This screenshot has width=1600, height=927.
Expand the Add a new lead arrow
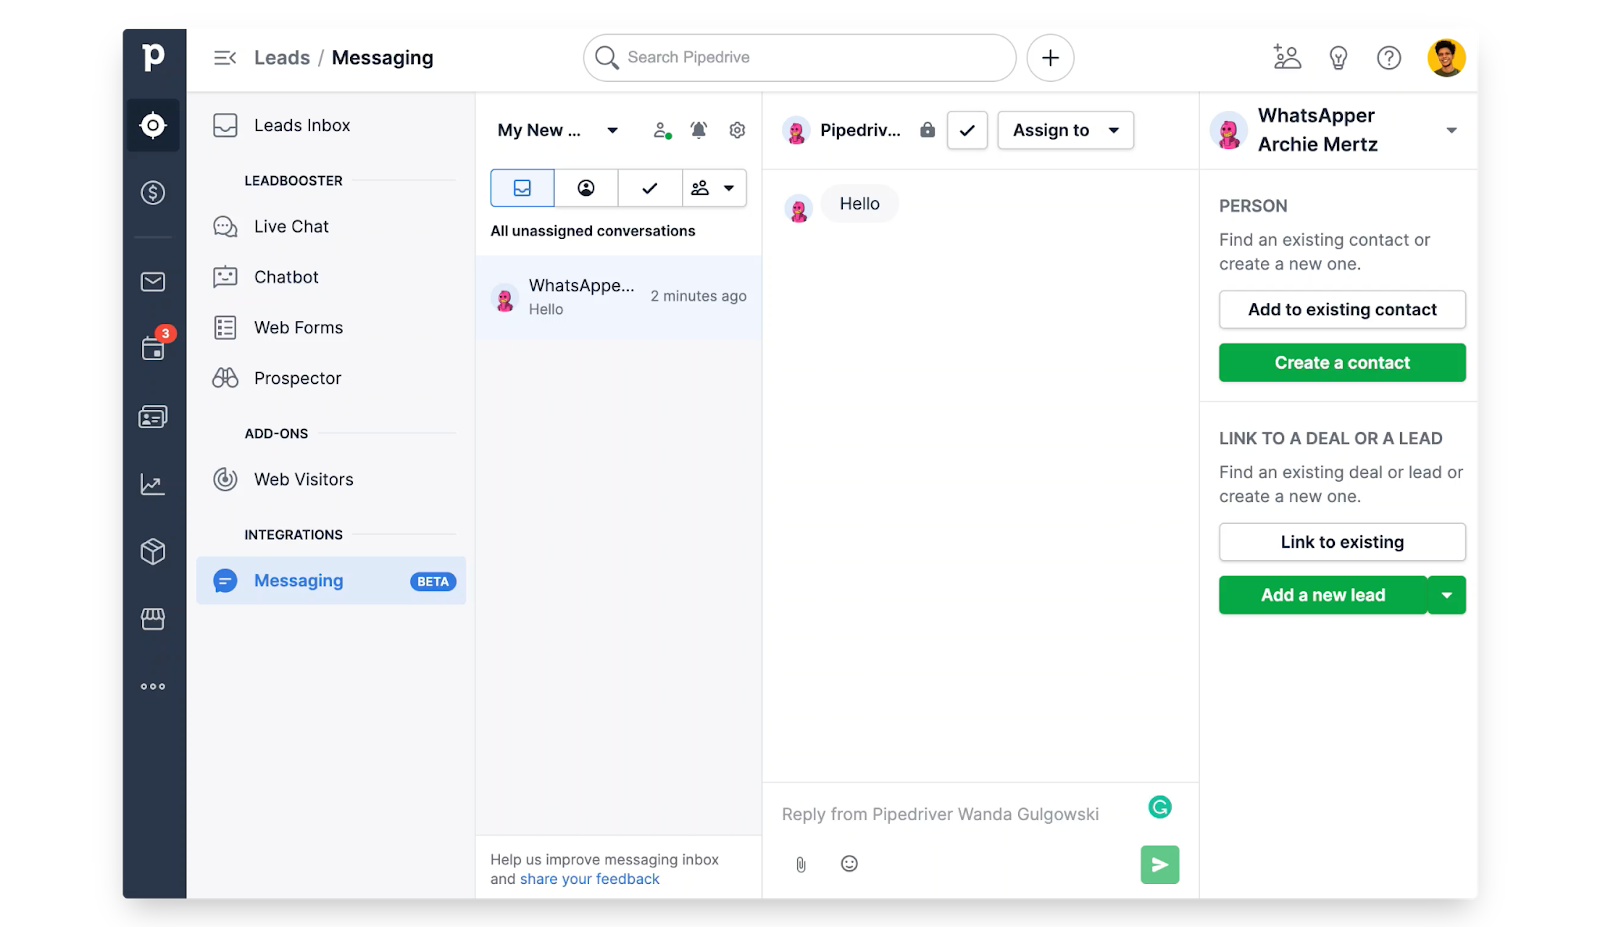click(1446, 595)
